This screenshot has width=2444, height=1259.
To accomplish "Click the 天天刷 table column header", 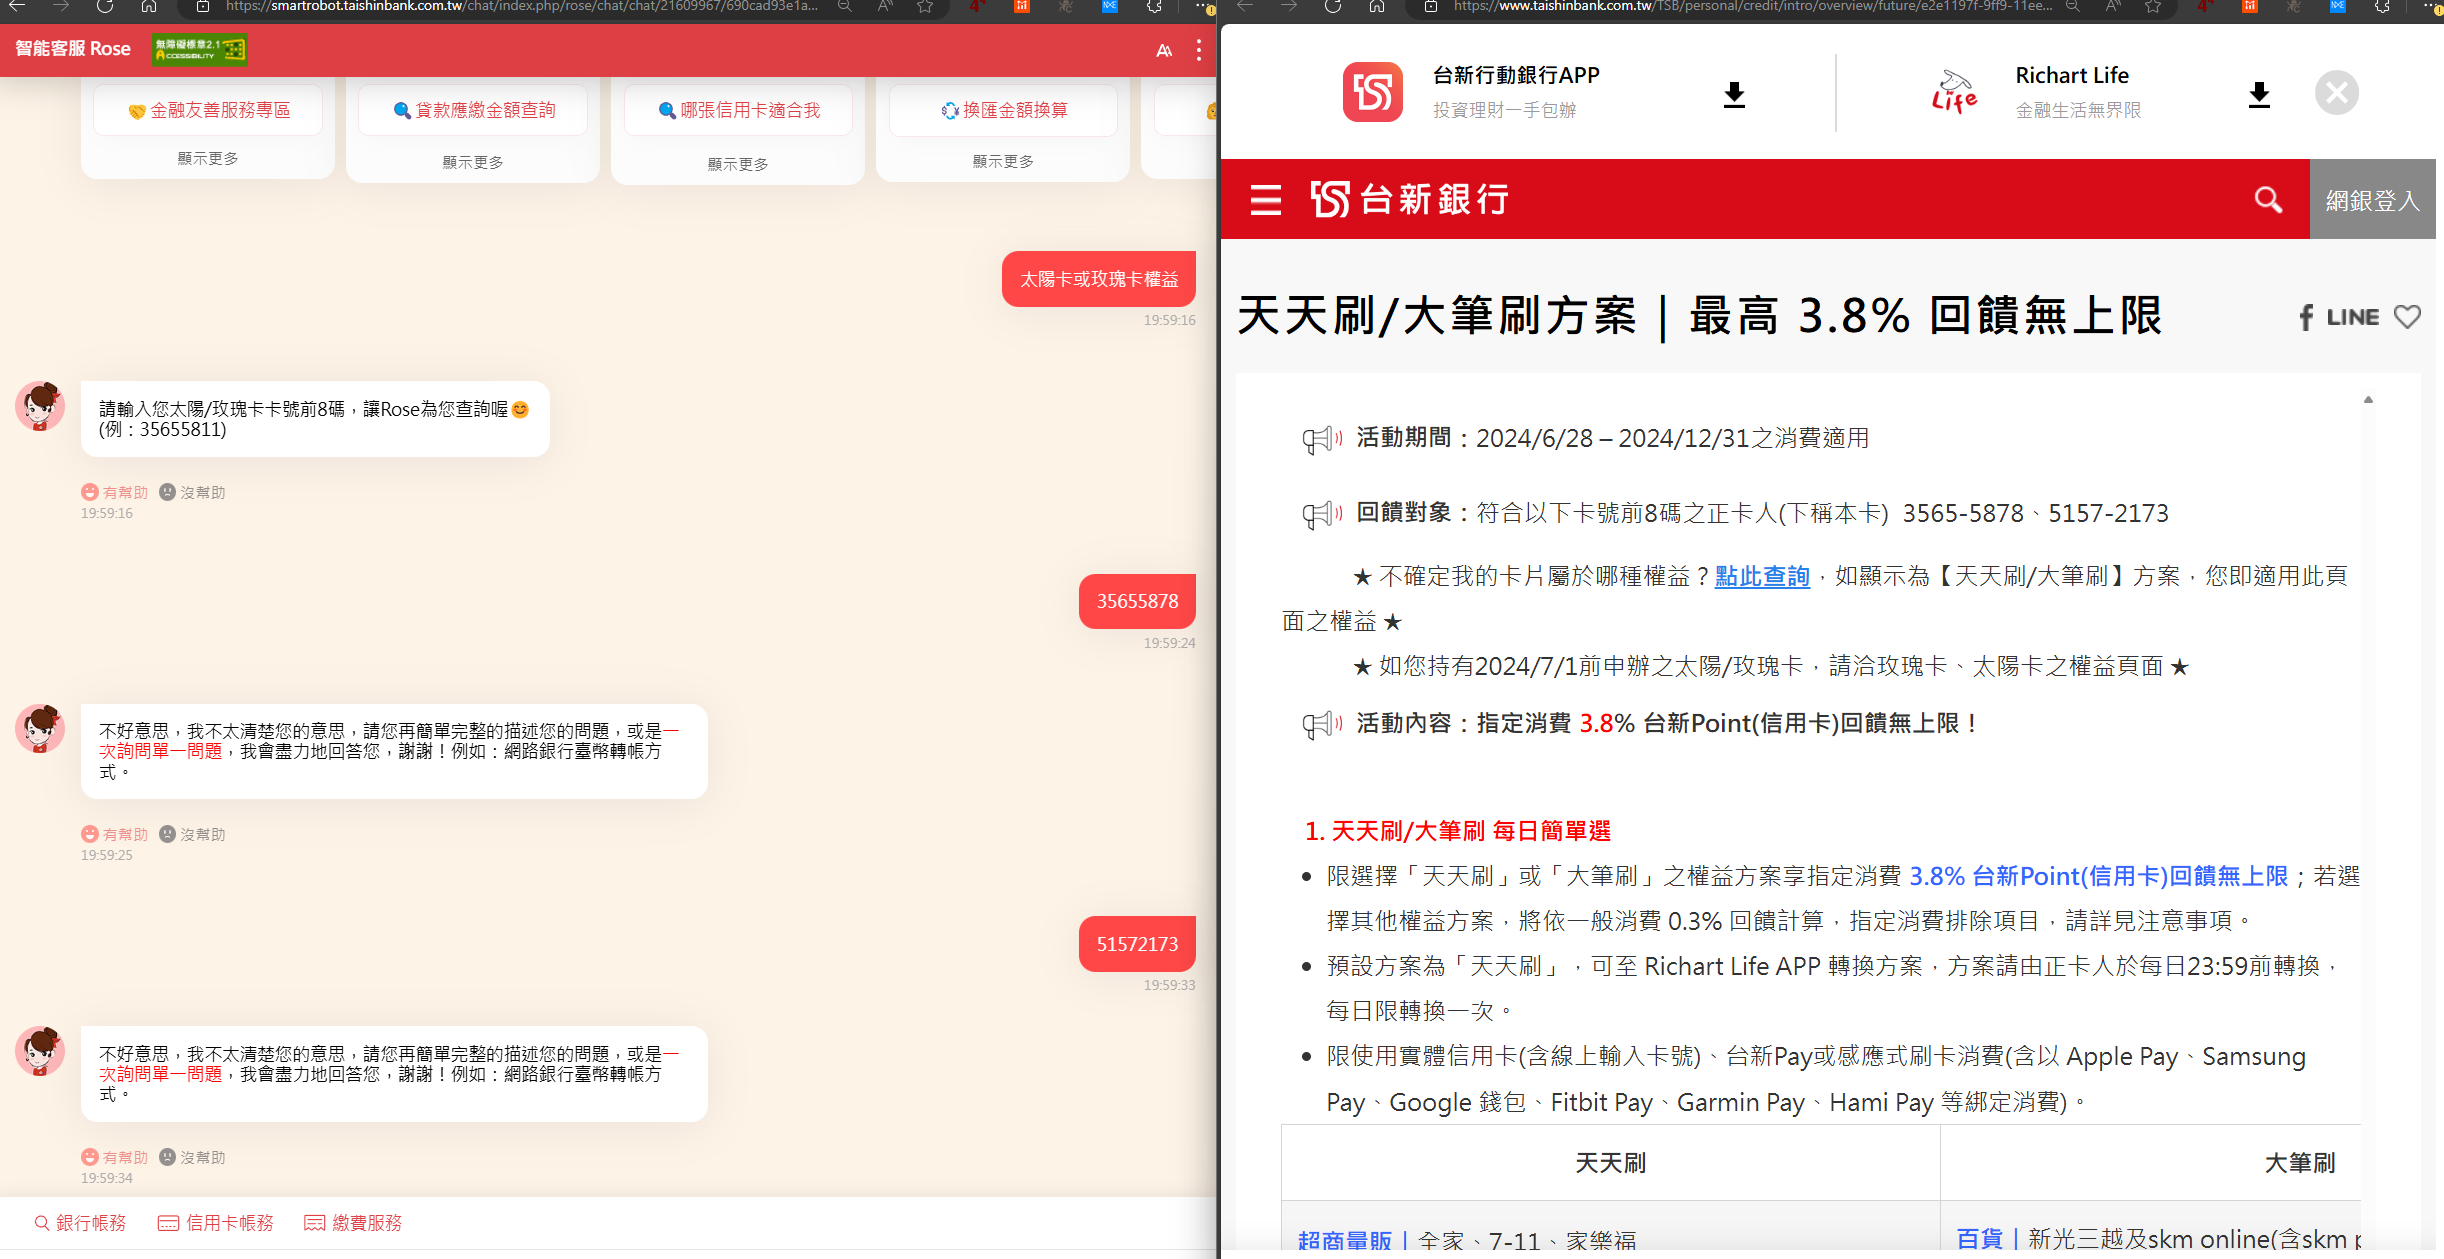I will [x=1610, y=1162].
